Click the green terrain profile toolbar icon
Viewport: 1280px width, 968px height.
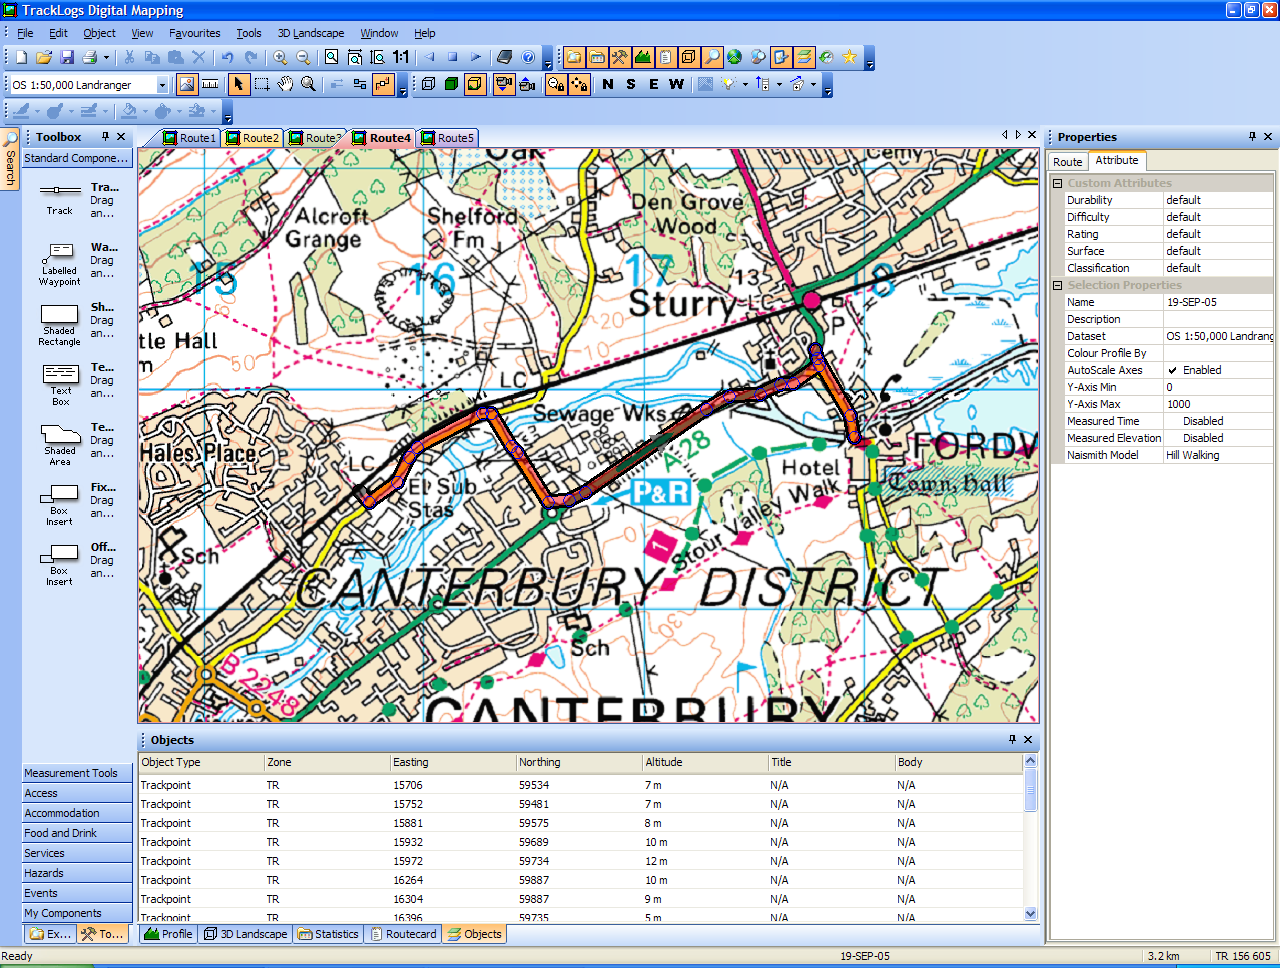[643, 58]
